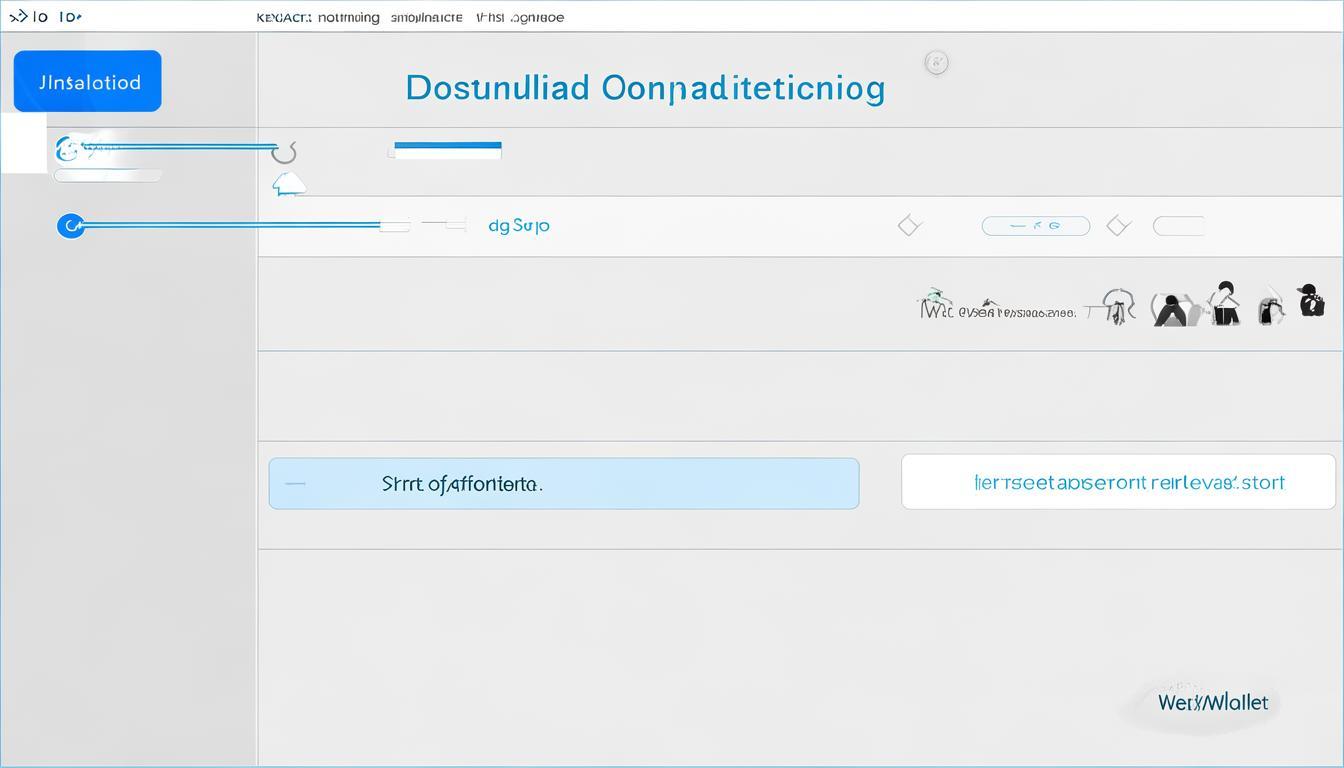Open the "nottinuing" item in top bar
Viewport: 1344px width, 768px height.
(348, 17)
